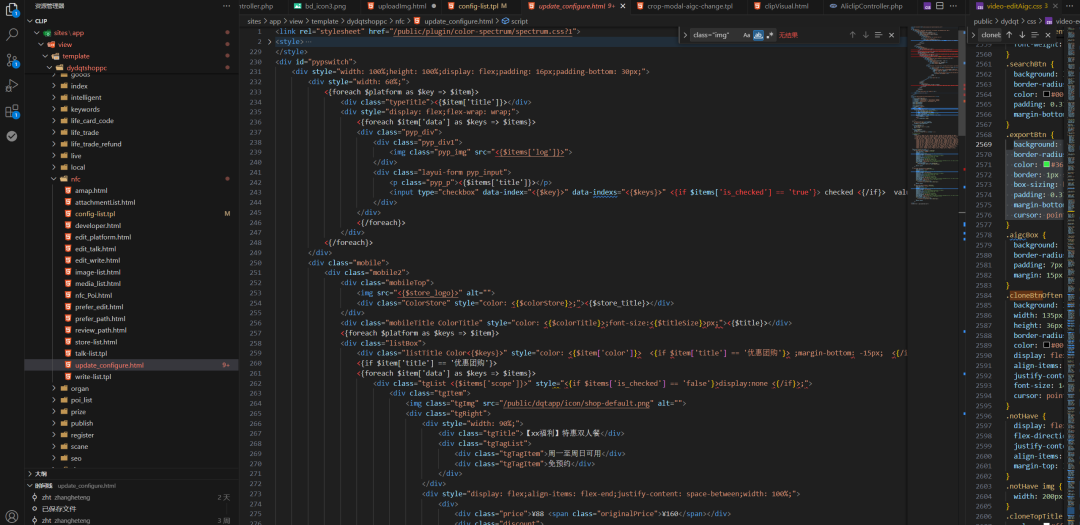Image resolution: width=1080 pixels, height=525 pixels.
Task: Expand replace mode in cloneb find widget
Action: [x=973, y=34]
